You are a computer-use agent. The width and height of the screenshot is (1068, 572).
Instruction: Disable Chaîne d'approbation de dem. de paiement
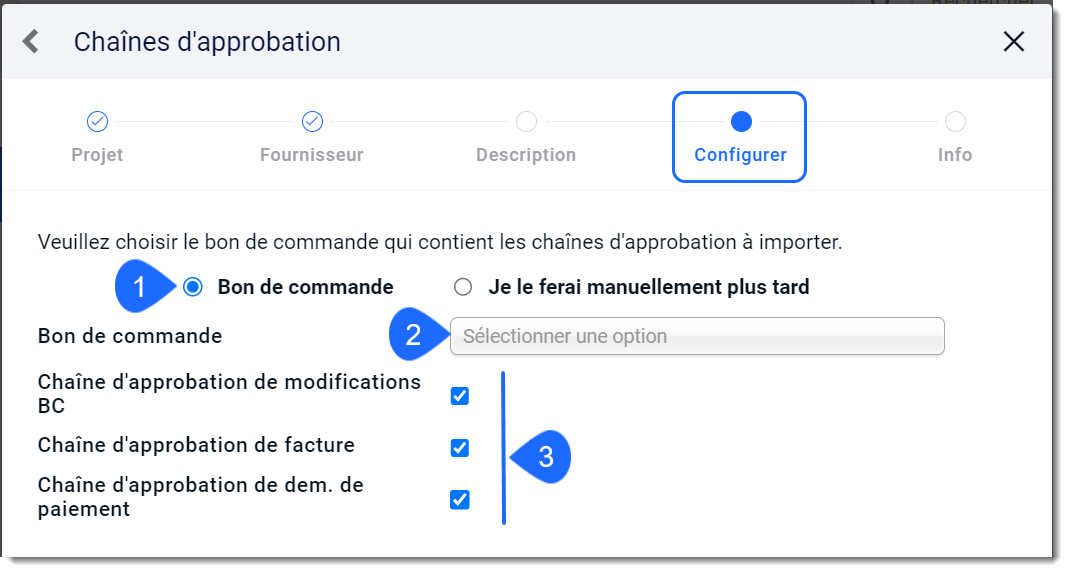[460, 499]
